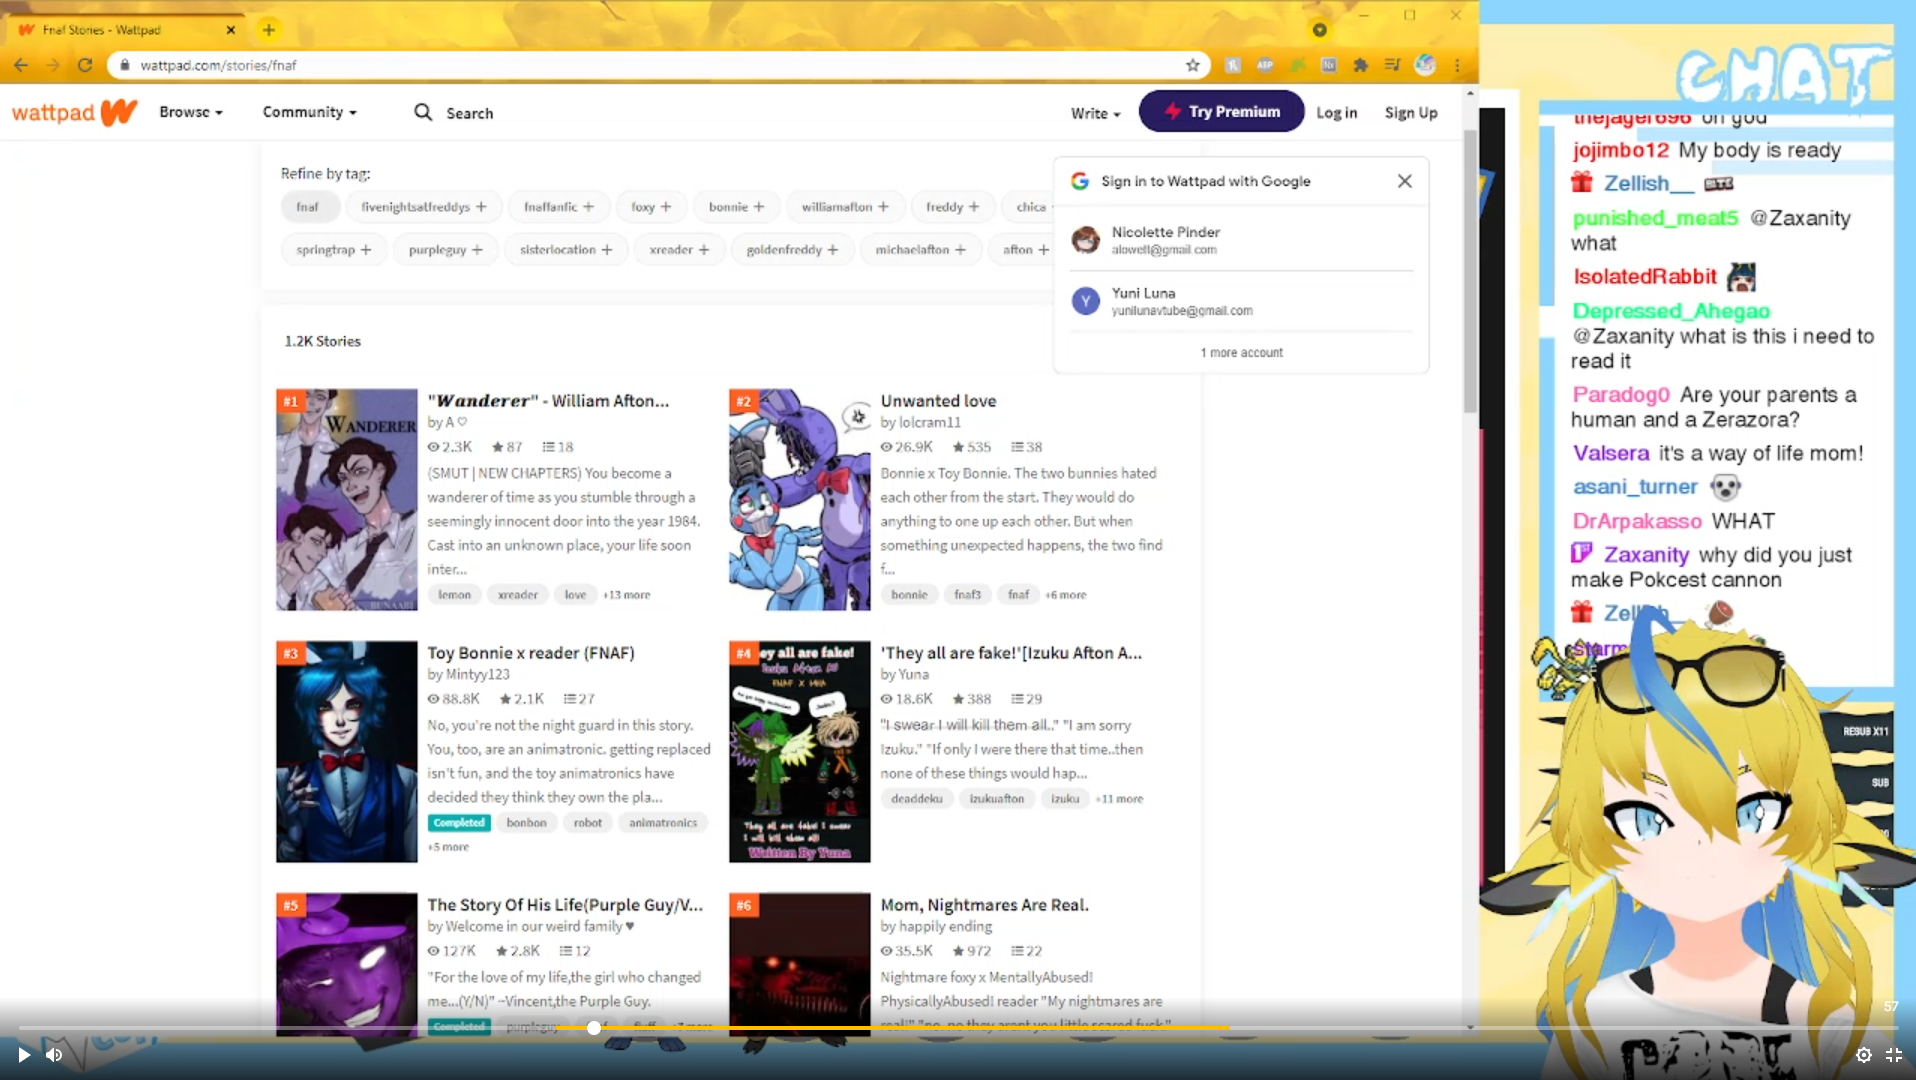Add the bonnie tag filter
Viewport: 1916px width, 1080px height.
point(737,207)
